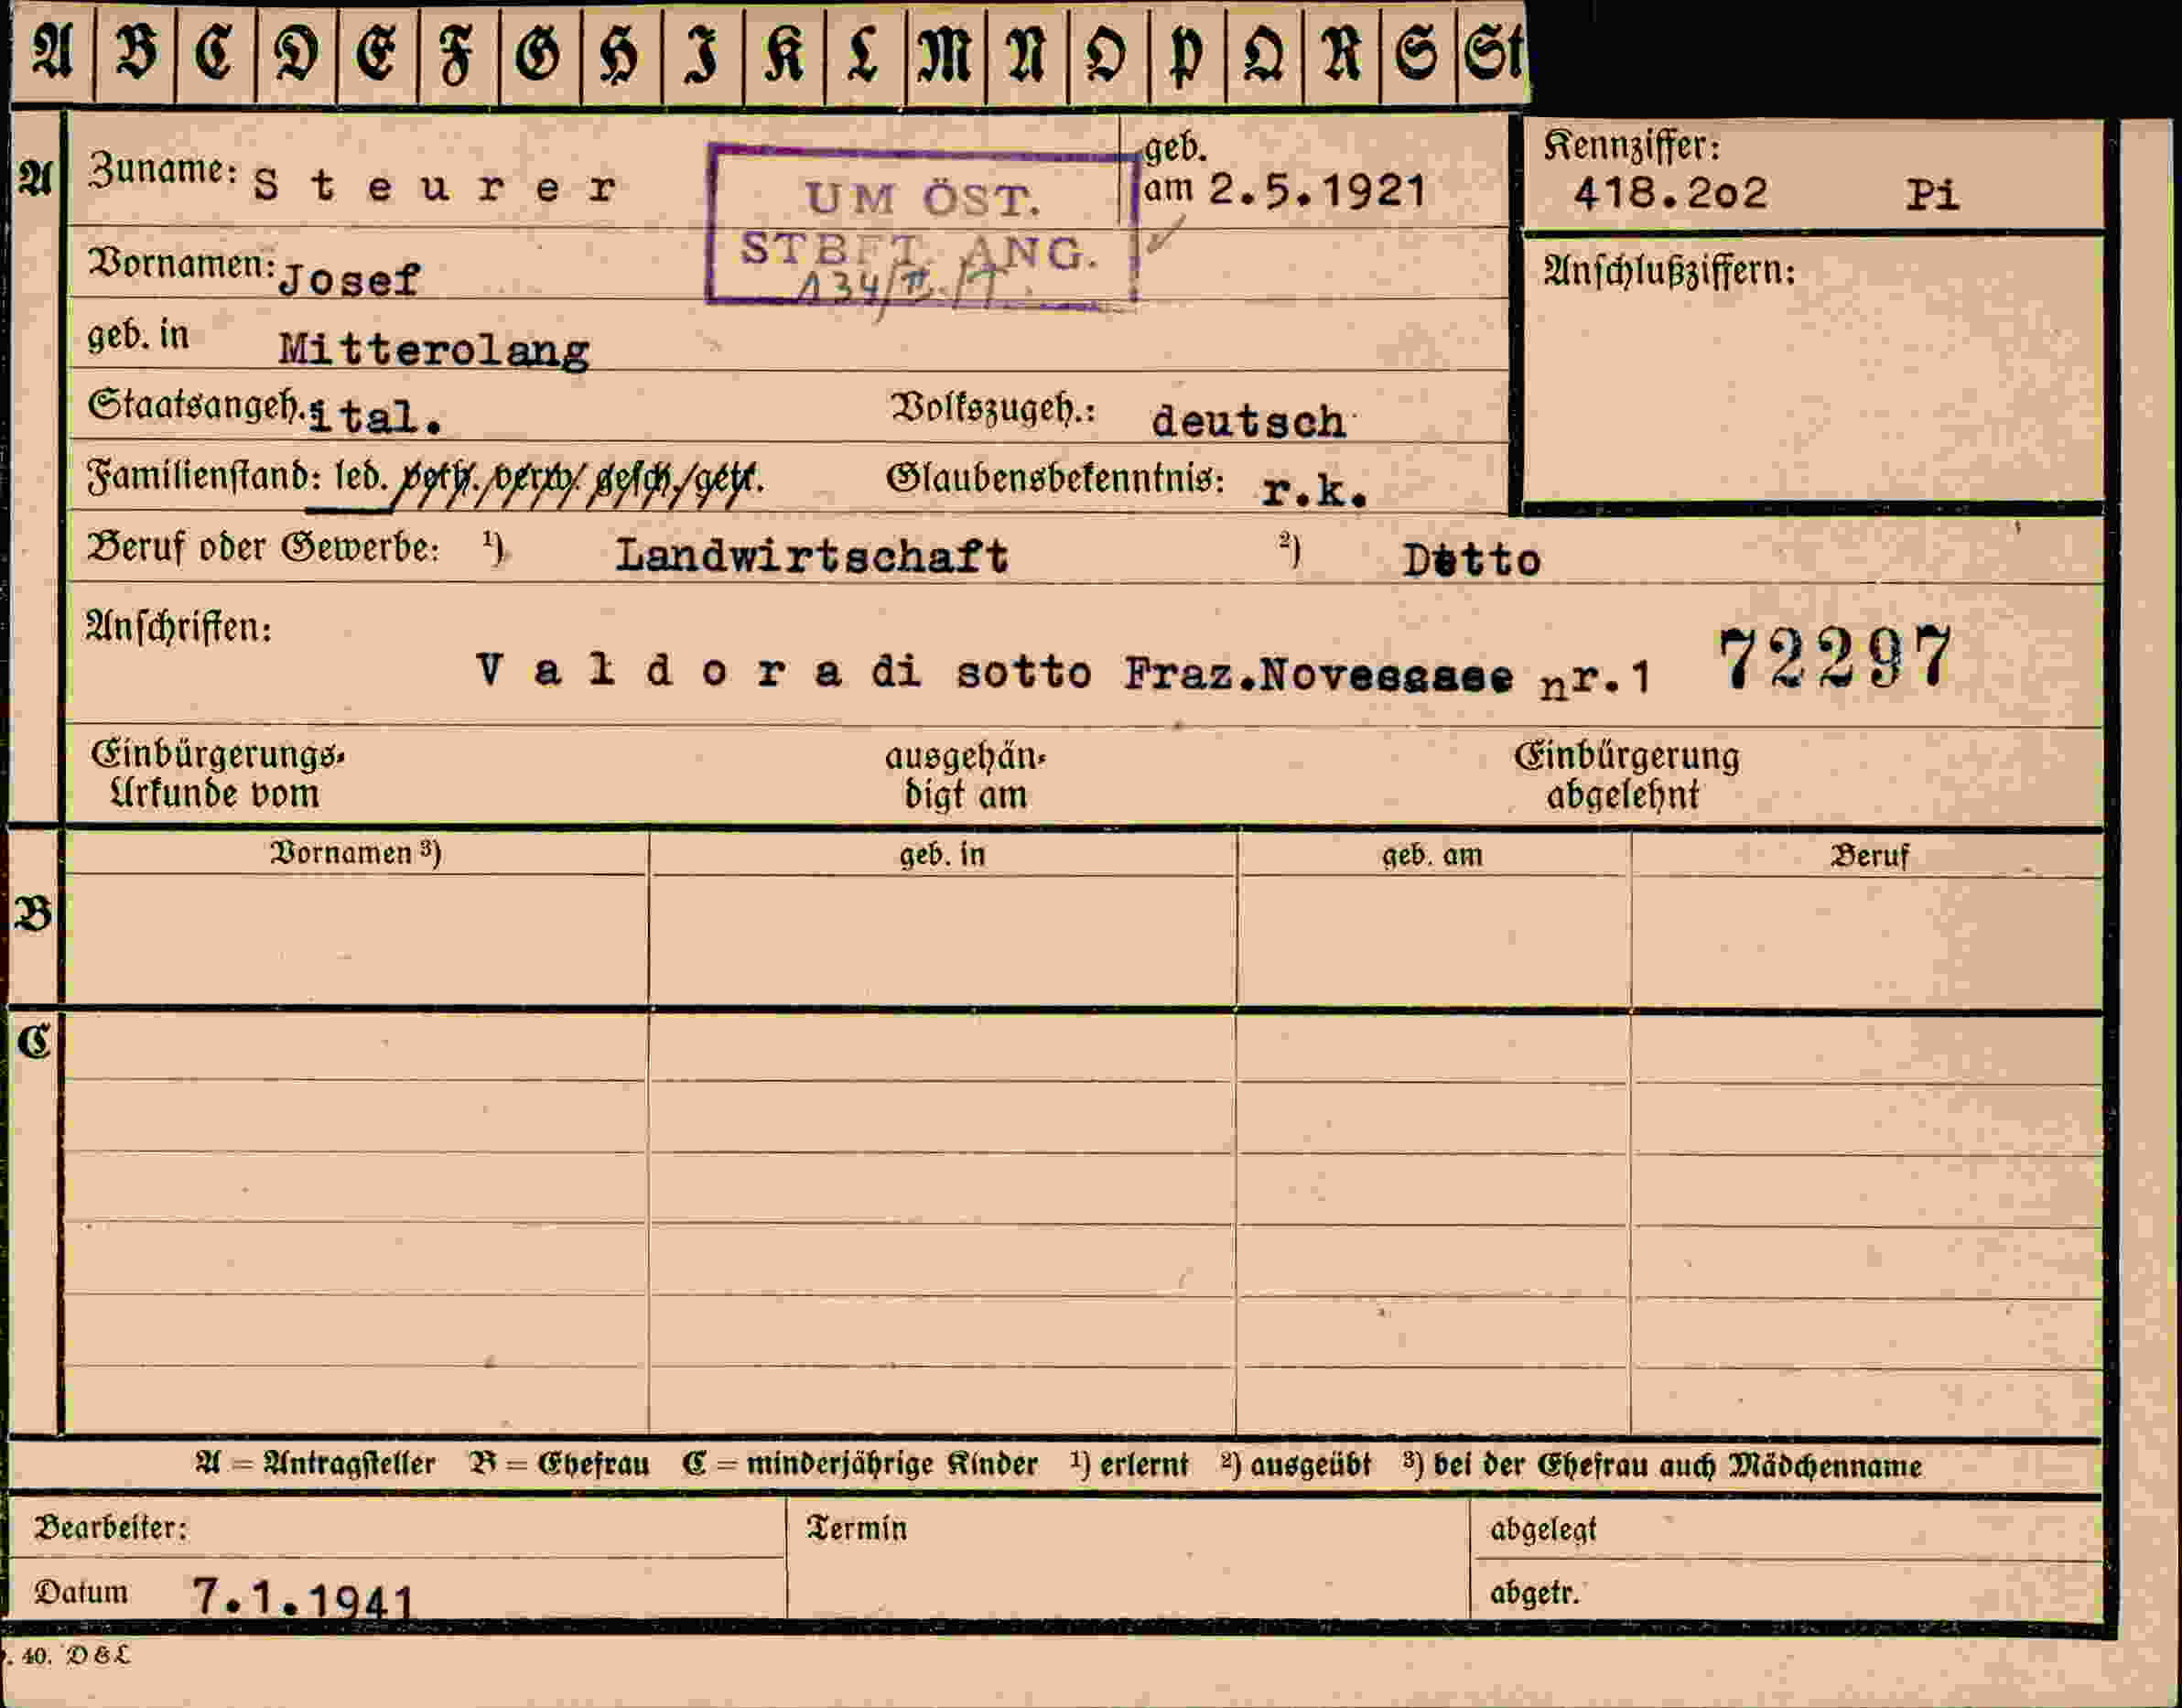Select the G index tab

click(x=540, y=53)
